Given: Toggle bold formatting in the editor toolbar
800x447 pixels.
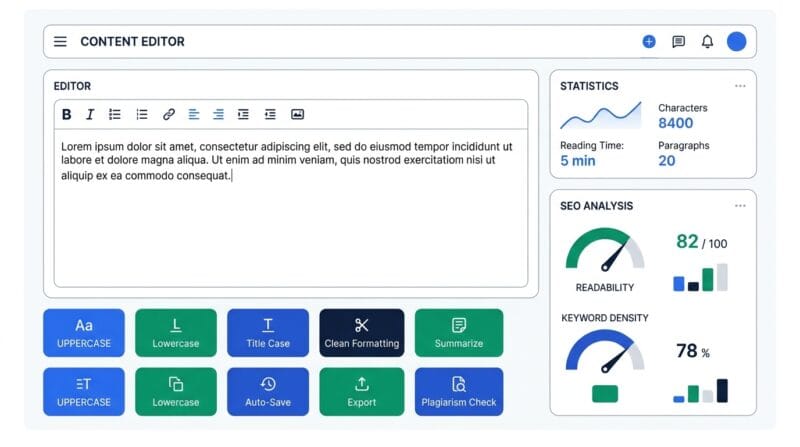Looking at the screenshot, I should tap(66, 114).
